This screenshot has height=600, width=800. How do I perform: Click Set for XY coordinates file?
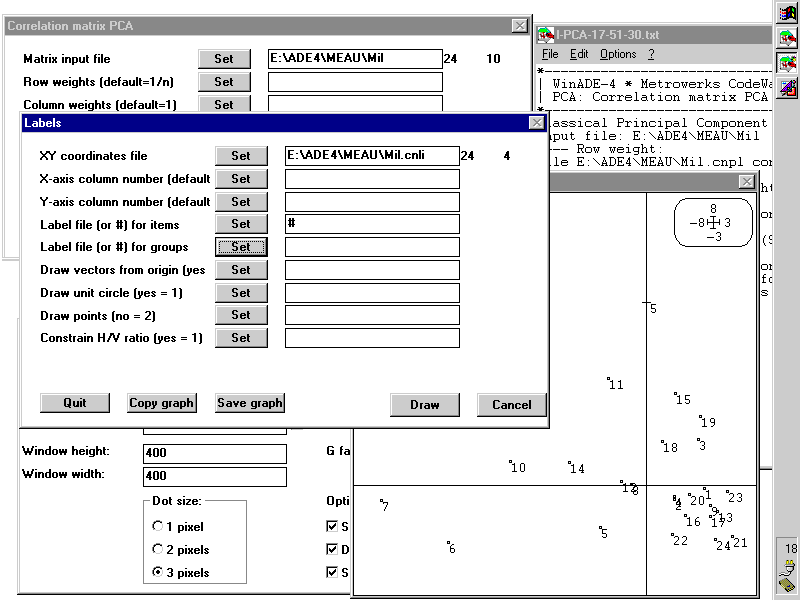241,155
